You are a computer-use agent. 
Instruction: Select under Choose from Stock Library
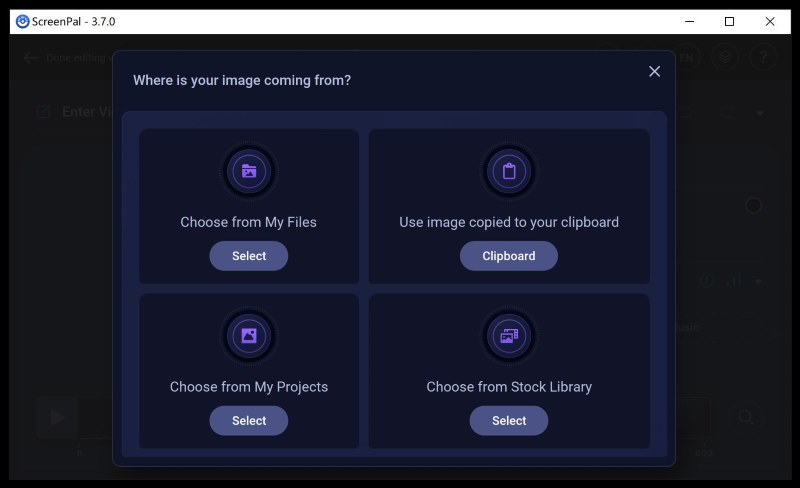pos(509,421)
